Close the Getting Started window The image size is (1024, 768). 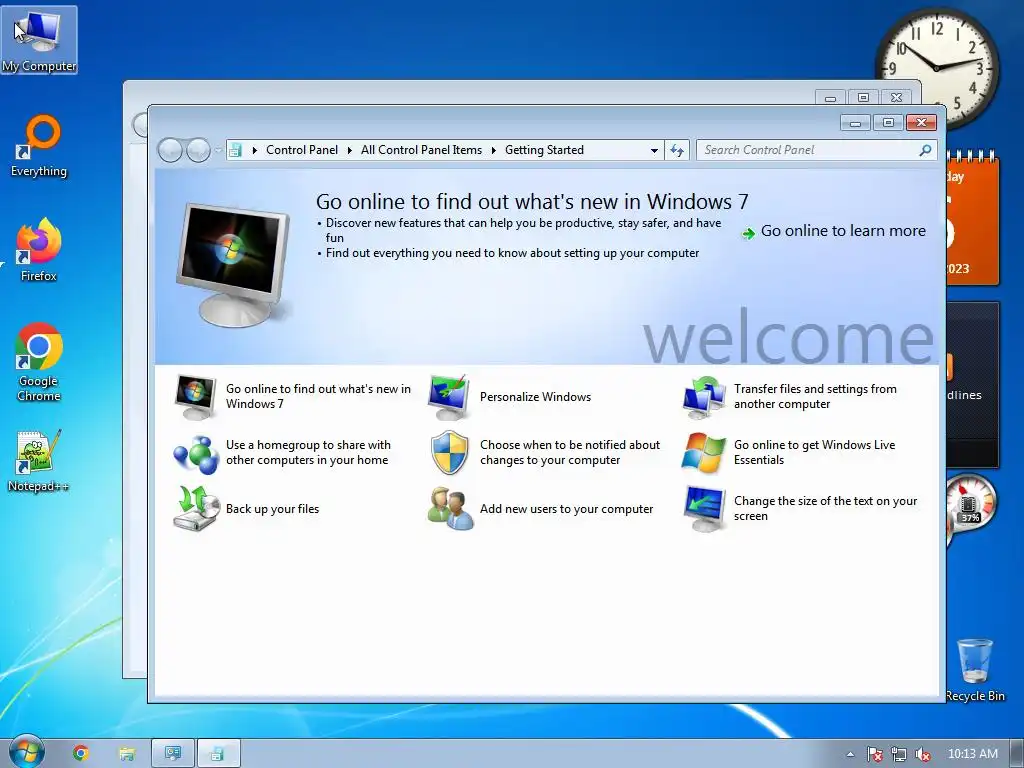pyautogui.click(x=921, y=123)
